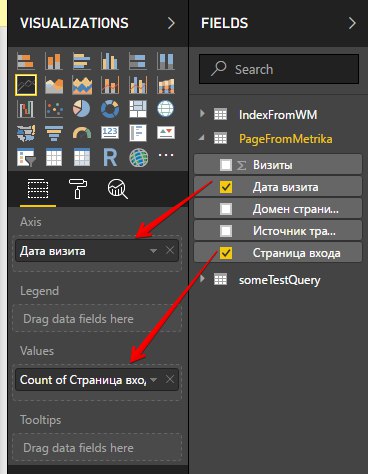Select the stacked column chart visual
The image size is (368, 474).
(x=54, y=62)
